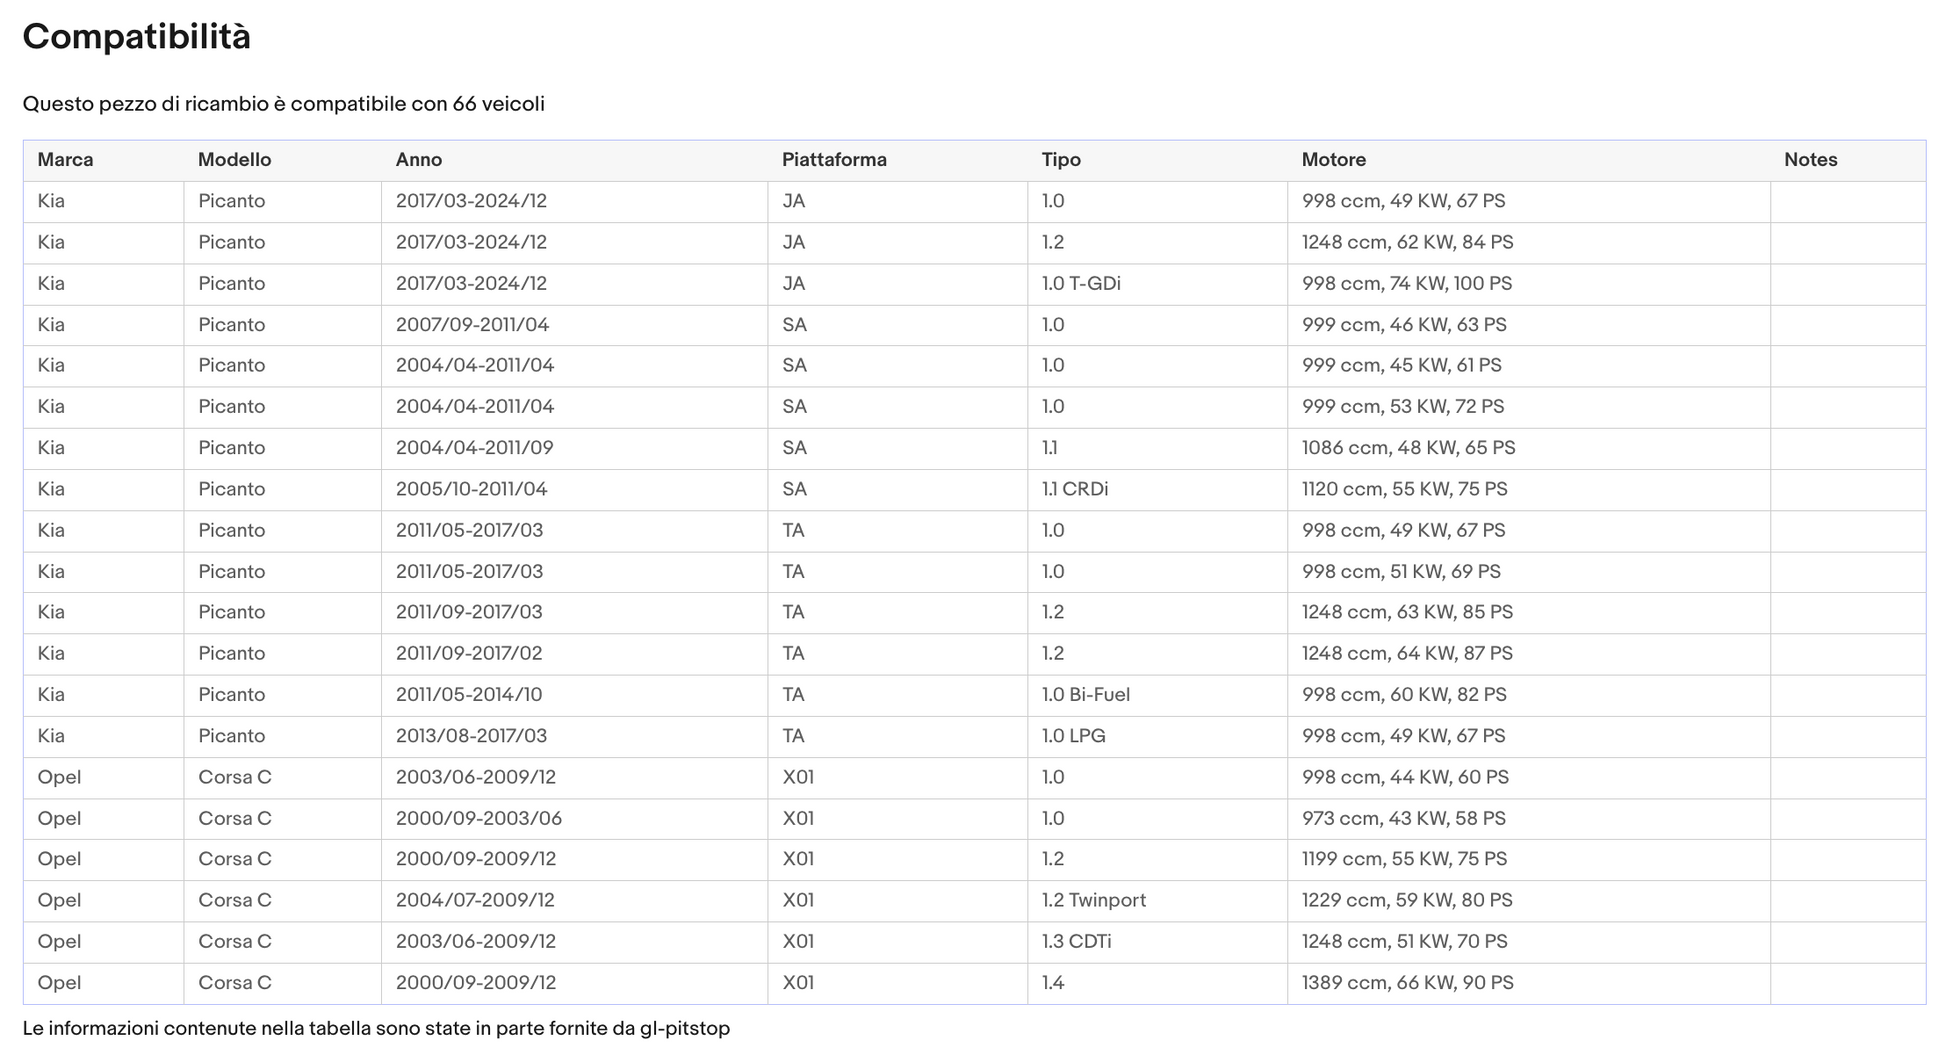Click the '999 ccm, 46 KW, 63 PS' cell
This screenshot has width=1946, height=1055.
[1529, 325]
